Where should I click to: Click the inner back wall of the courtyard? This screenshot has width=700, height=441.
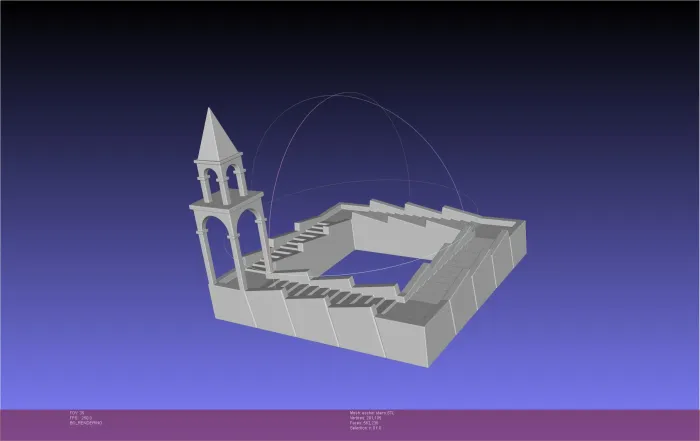404,234
